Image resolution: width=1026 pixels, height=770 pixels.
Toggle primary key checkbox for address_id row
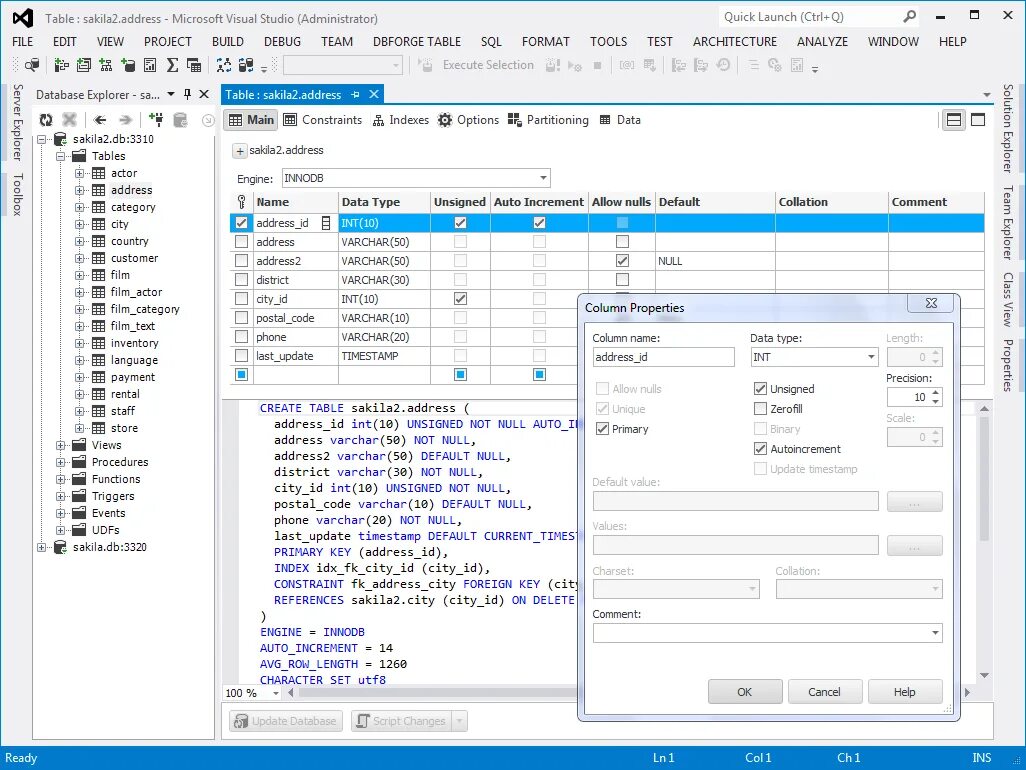pyautogui.click(x=241, y=223)
